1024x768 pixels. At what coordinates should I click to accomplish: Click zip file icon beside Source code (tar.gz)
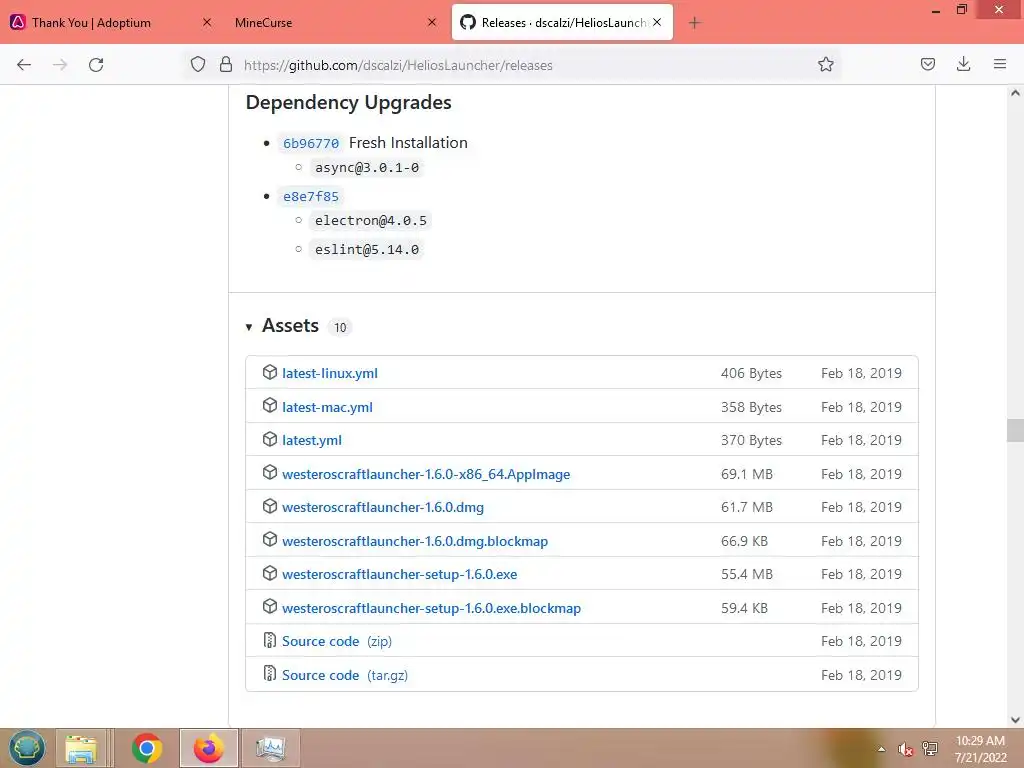[270, 673]
